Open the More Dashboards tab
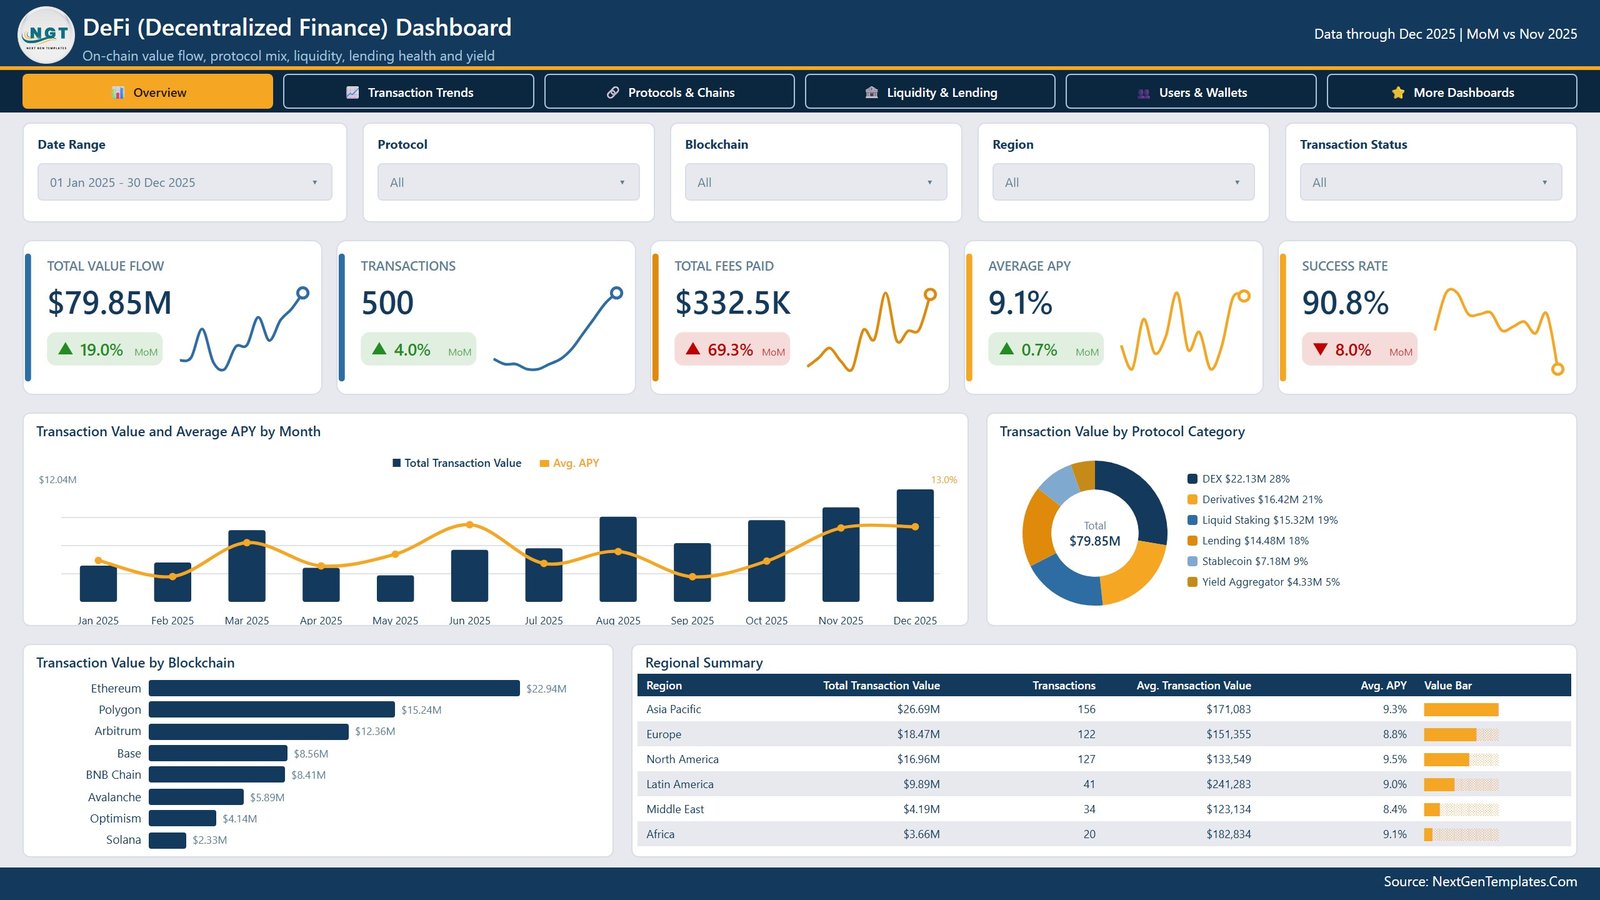The height and width of the screenshot is (900, 1600). pos(1452,92)
